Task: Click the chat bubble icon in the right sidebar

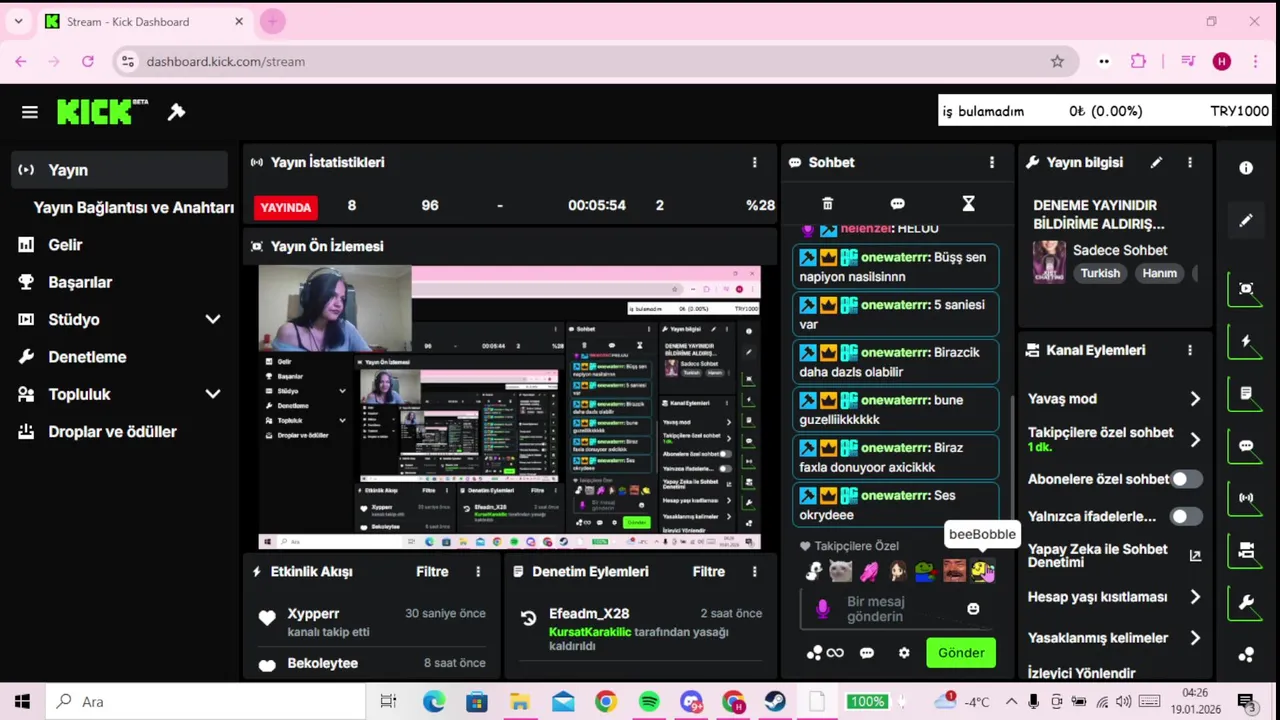Action: point(1246,446)
